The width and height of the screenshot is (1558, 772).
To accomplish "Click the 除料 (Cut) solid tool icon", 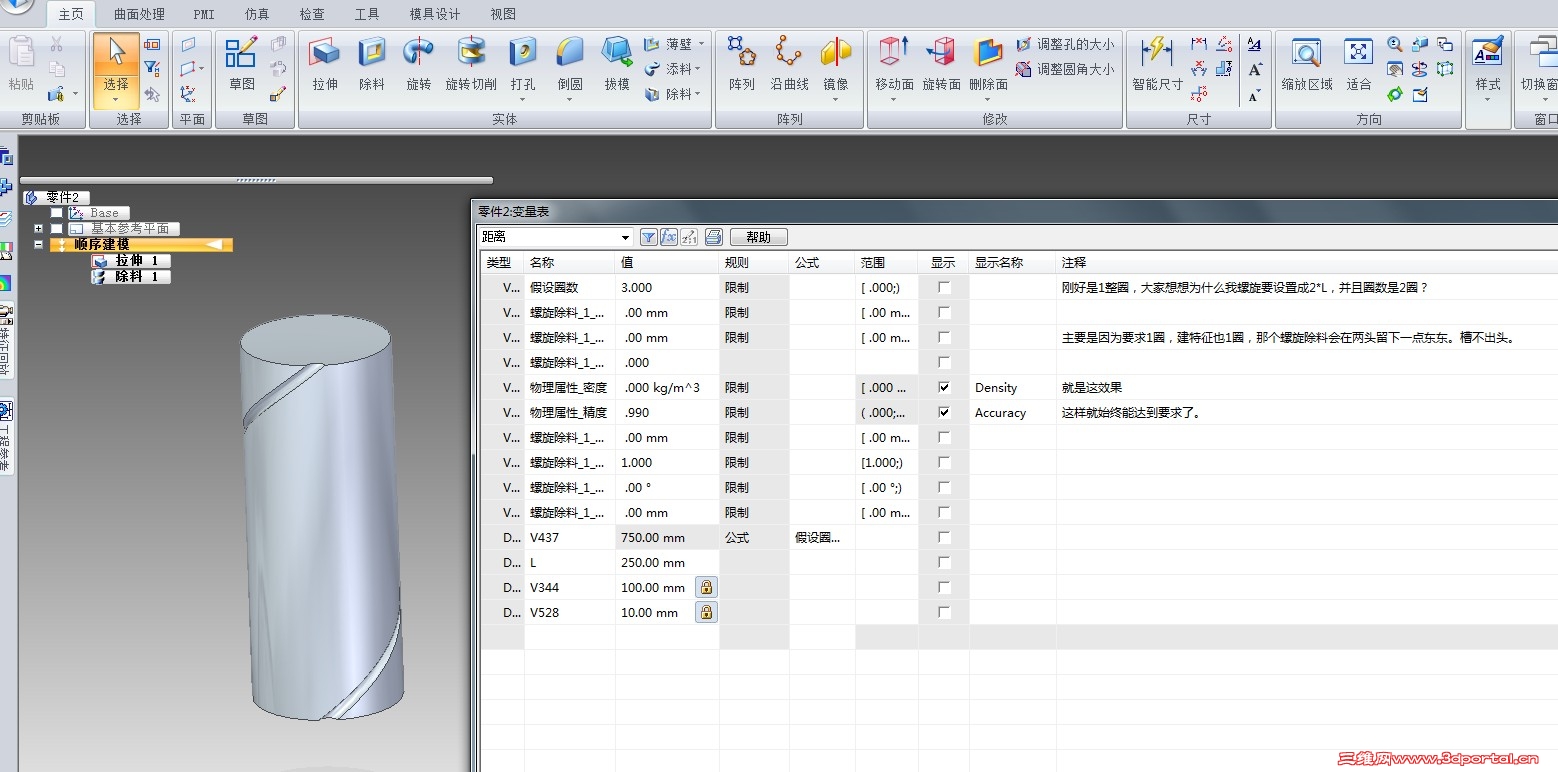I will pyautogui.click(x=372, y=65).
